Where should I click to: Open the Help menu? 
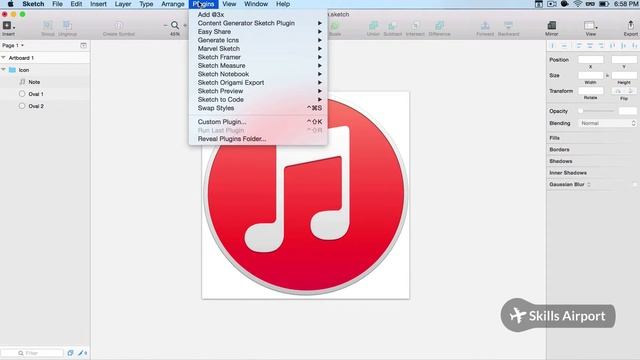pos(283,4)
